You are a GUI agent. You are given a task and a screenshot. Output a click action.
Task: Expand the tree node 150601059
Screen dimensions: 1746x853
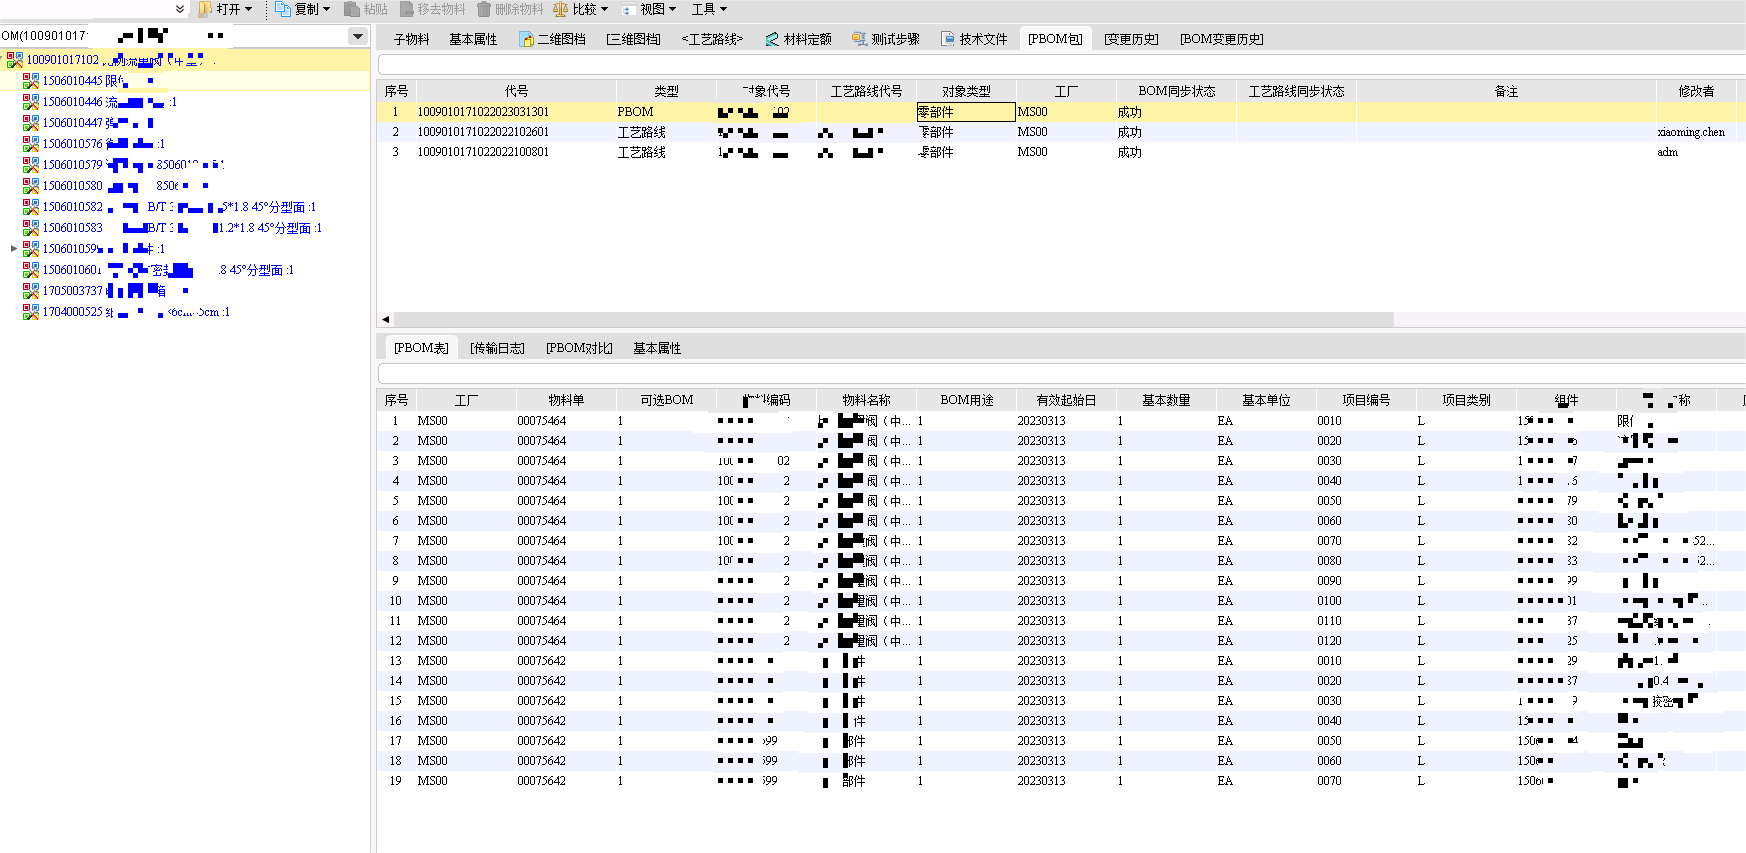coord(13,248)
